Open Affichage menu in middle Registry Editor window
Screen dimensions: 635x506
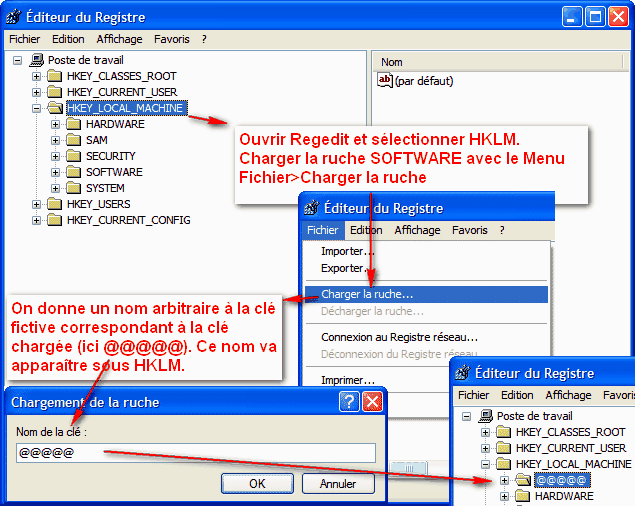coord(418,230)
